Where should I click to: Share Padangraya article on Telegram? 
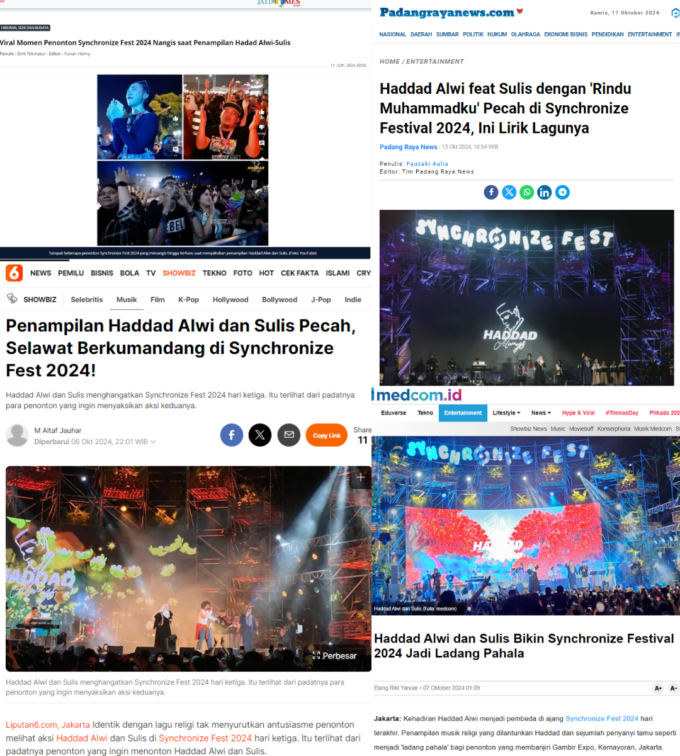562,192
